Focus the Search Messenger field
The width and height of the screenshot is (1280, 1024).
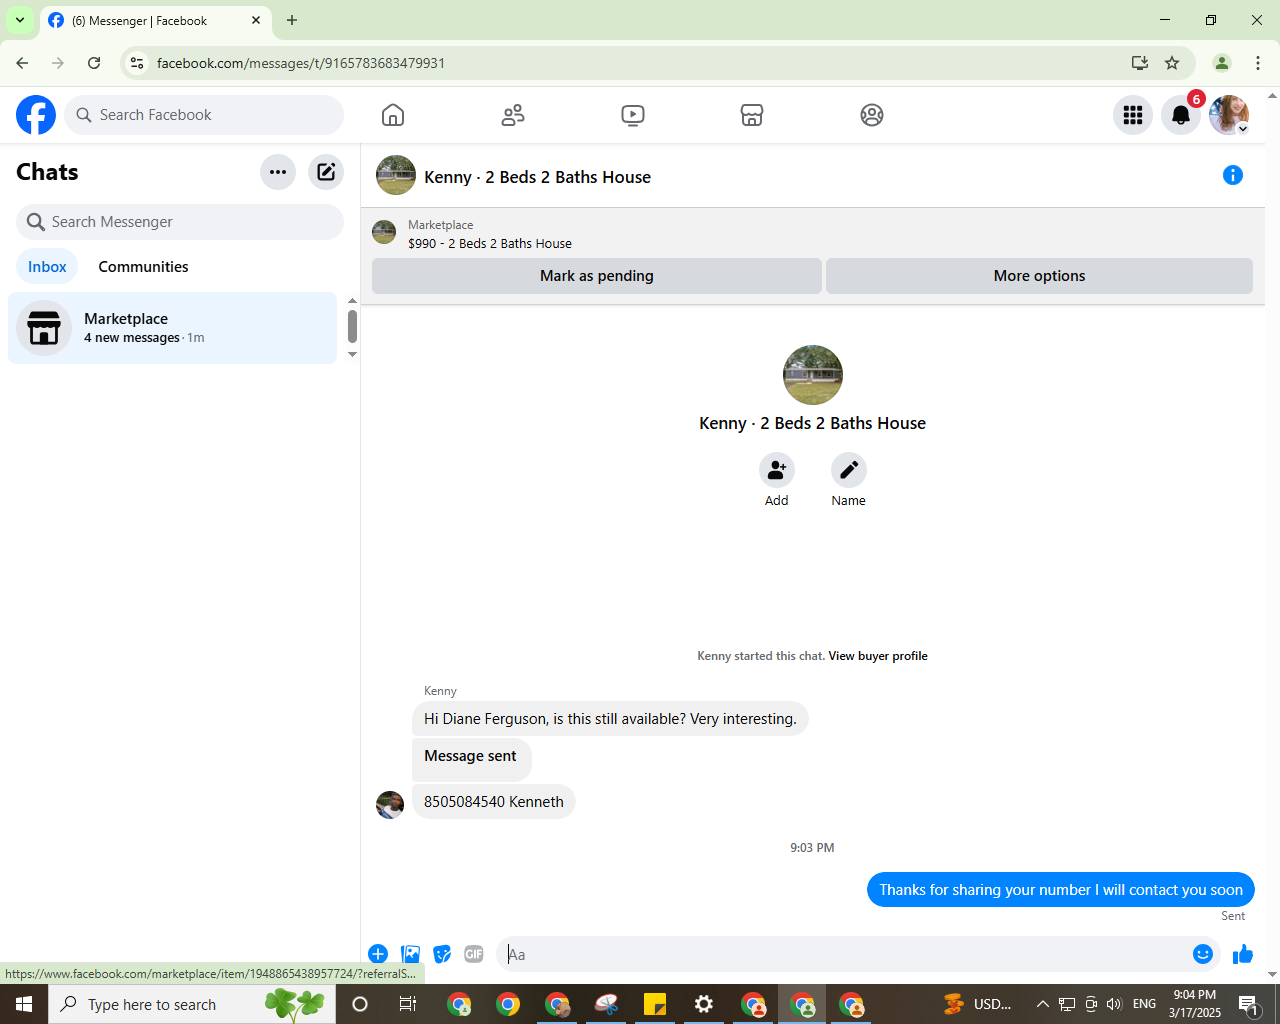point(180,222)
